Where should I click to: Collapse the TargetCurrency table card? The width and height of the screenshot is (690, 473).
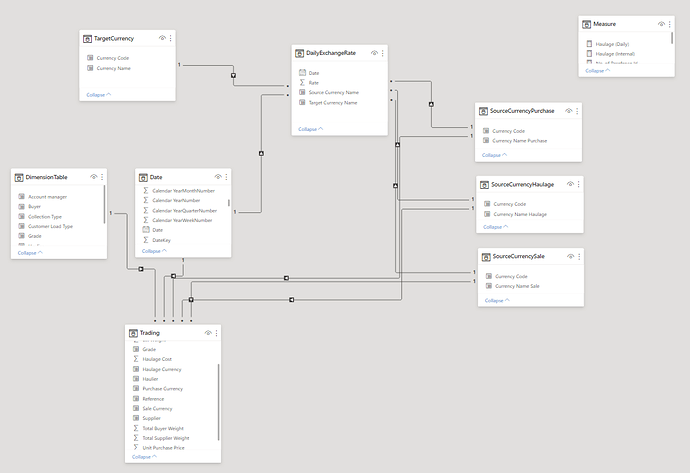coord(99,95)
